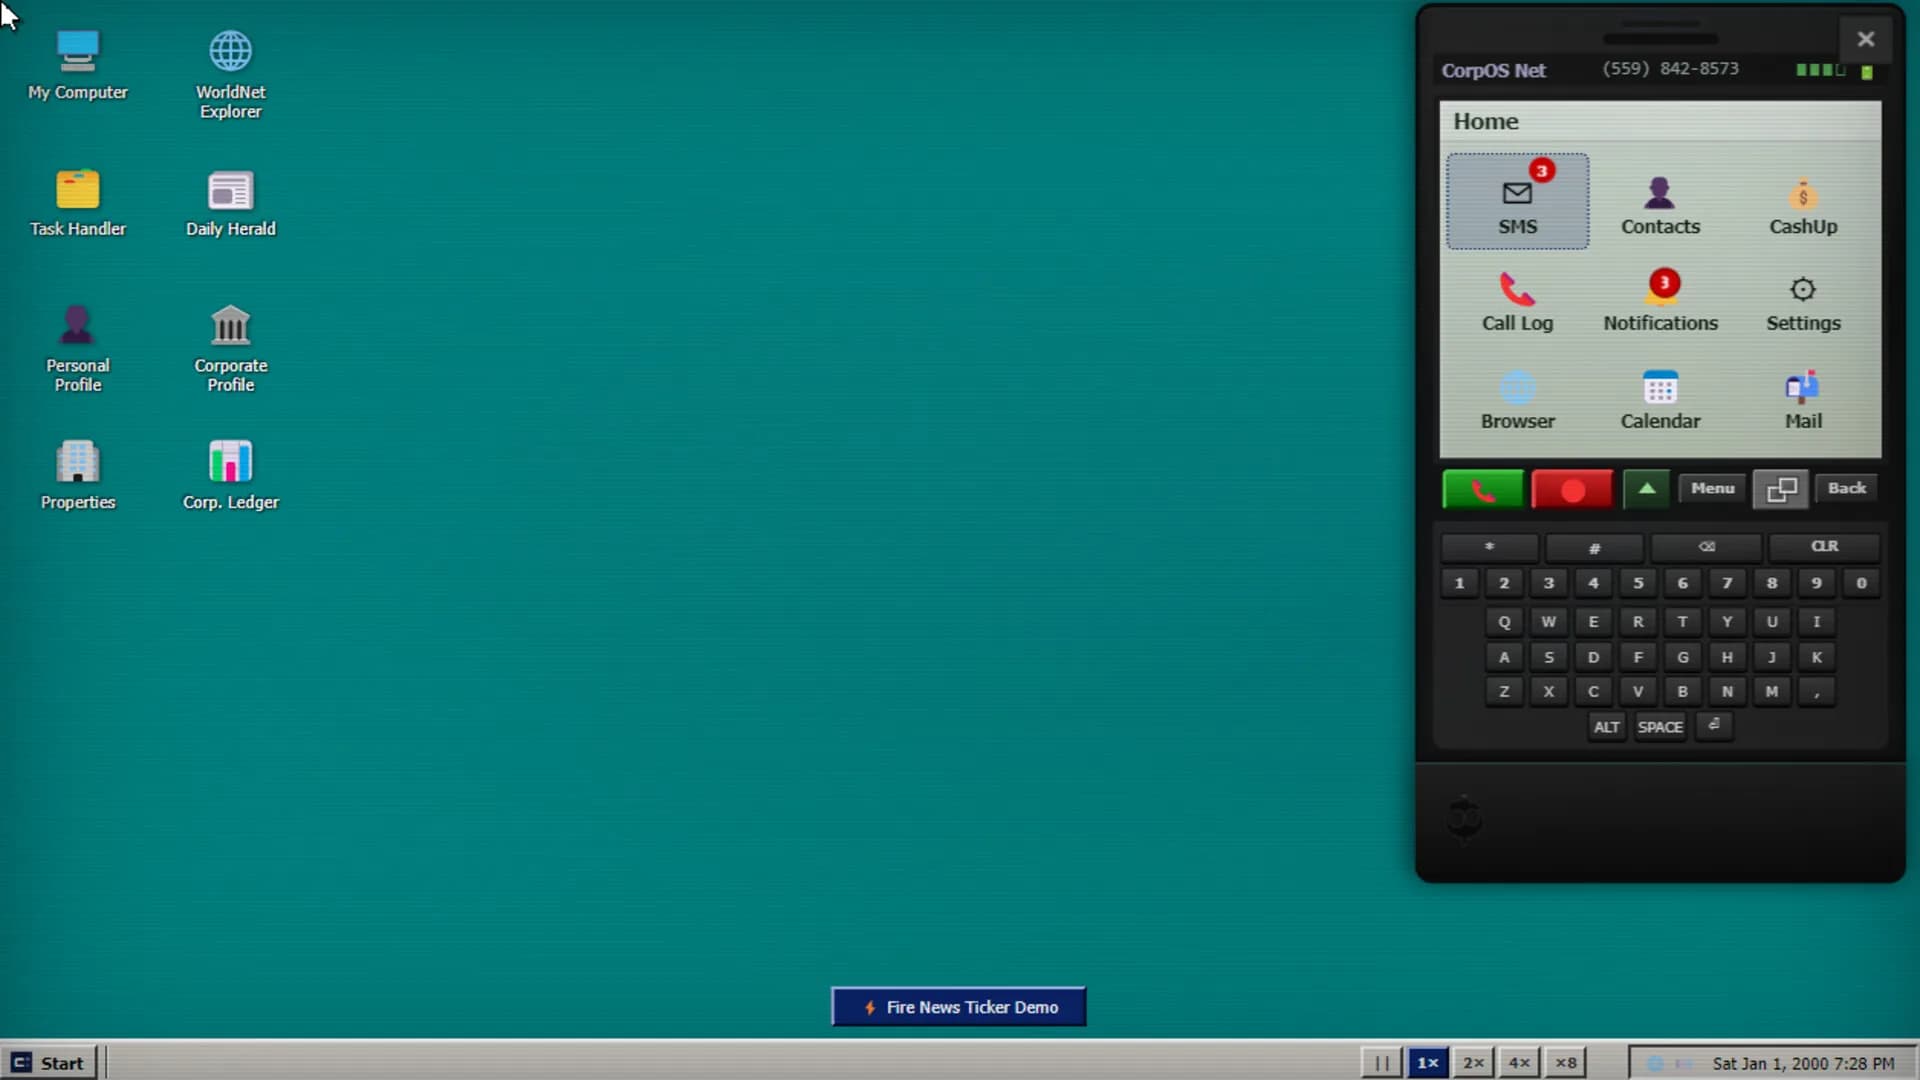
Task: Open the Corporate Profile icon
Action: [x=230, y=349]
